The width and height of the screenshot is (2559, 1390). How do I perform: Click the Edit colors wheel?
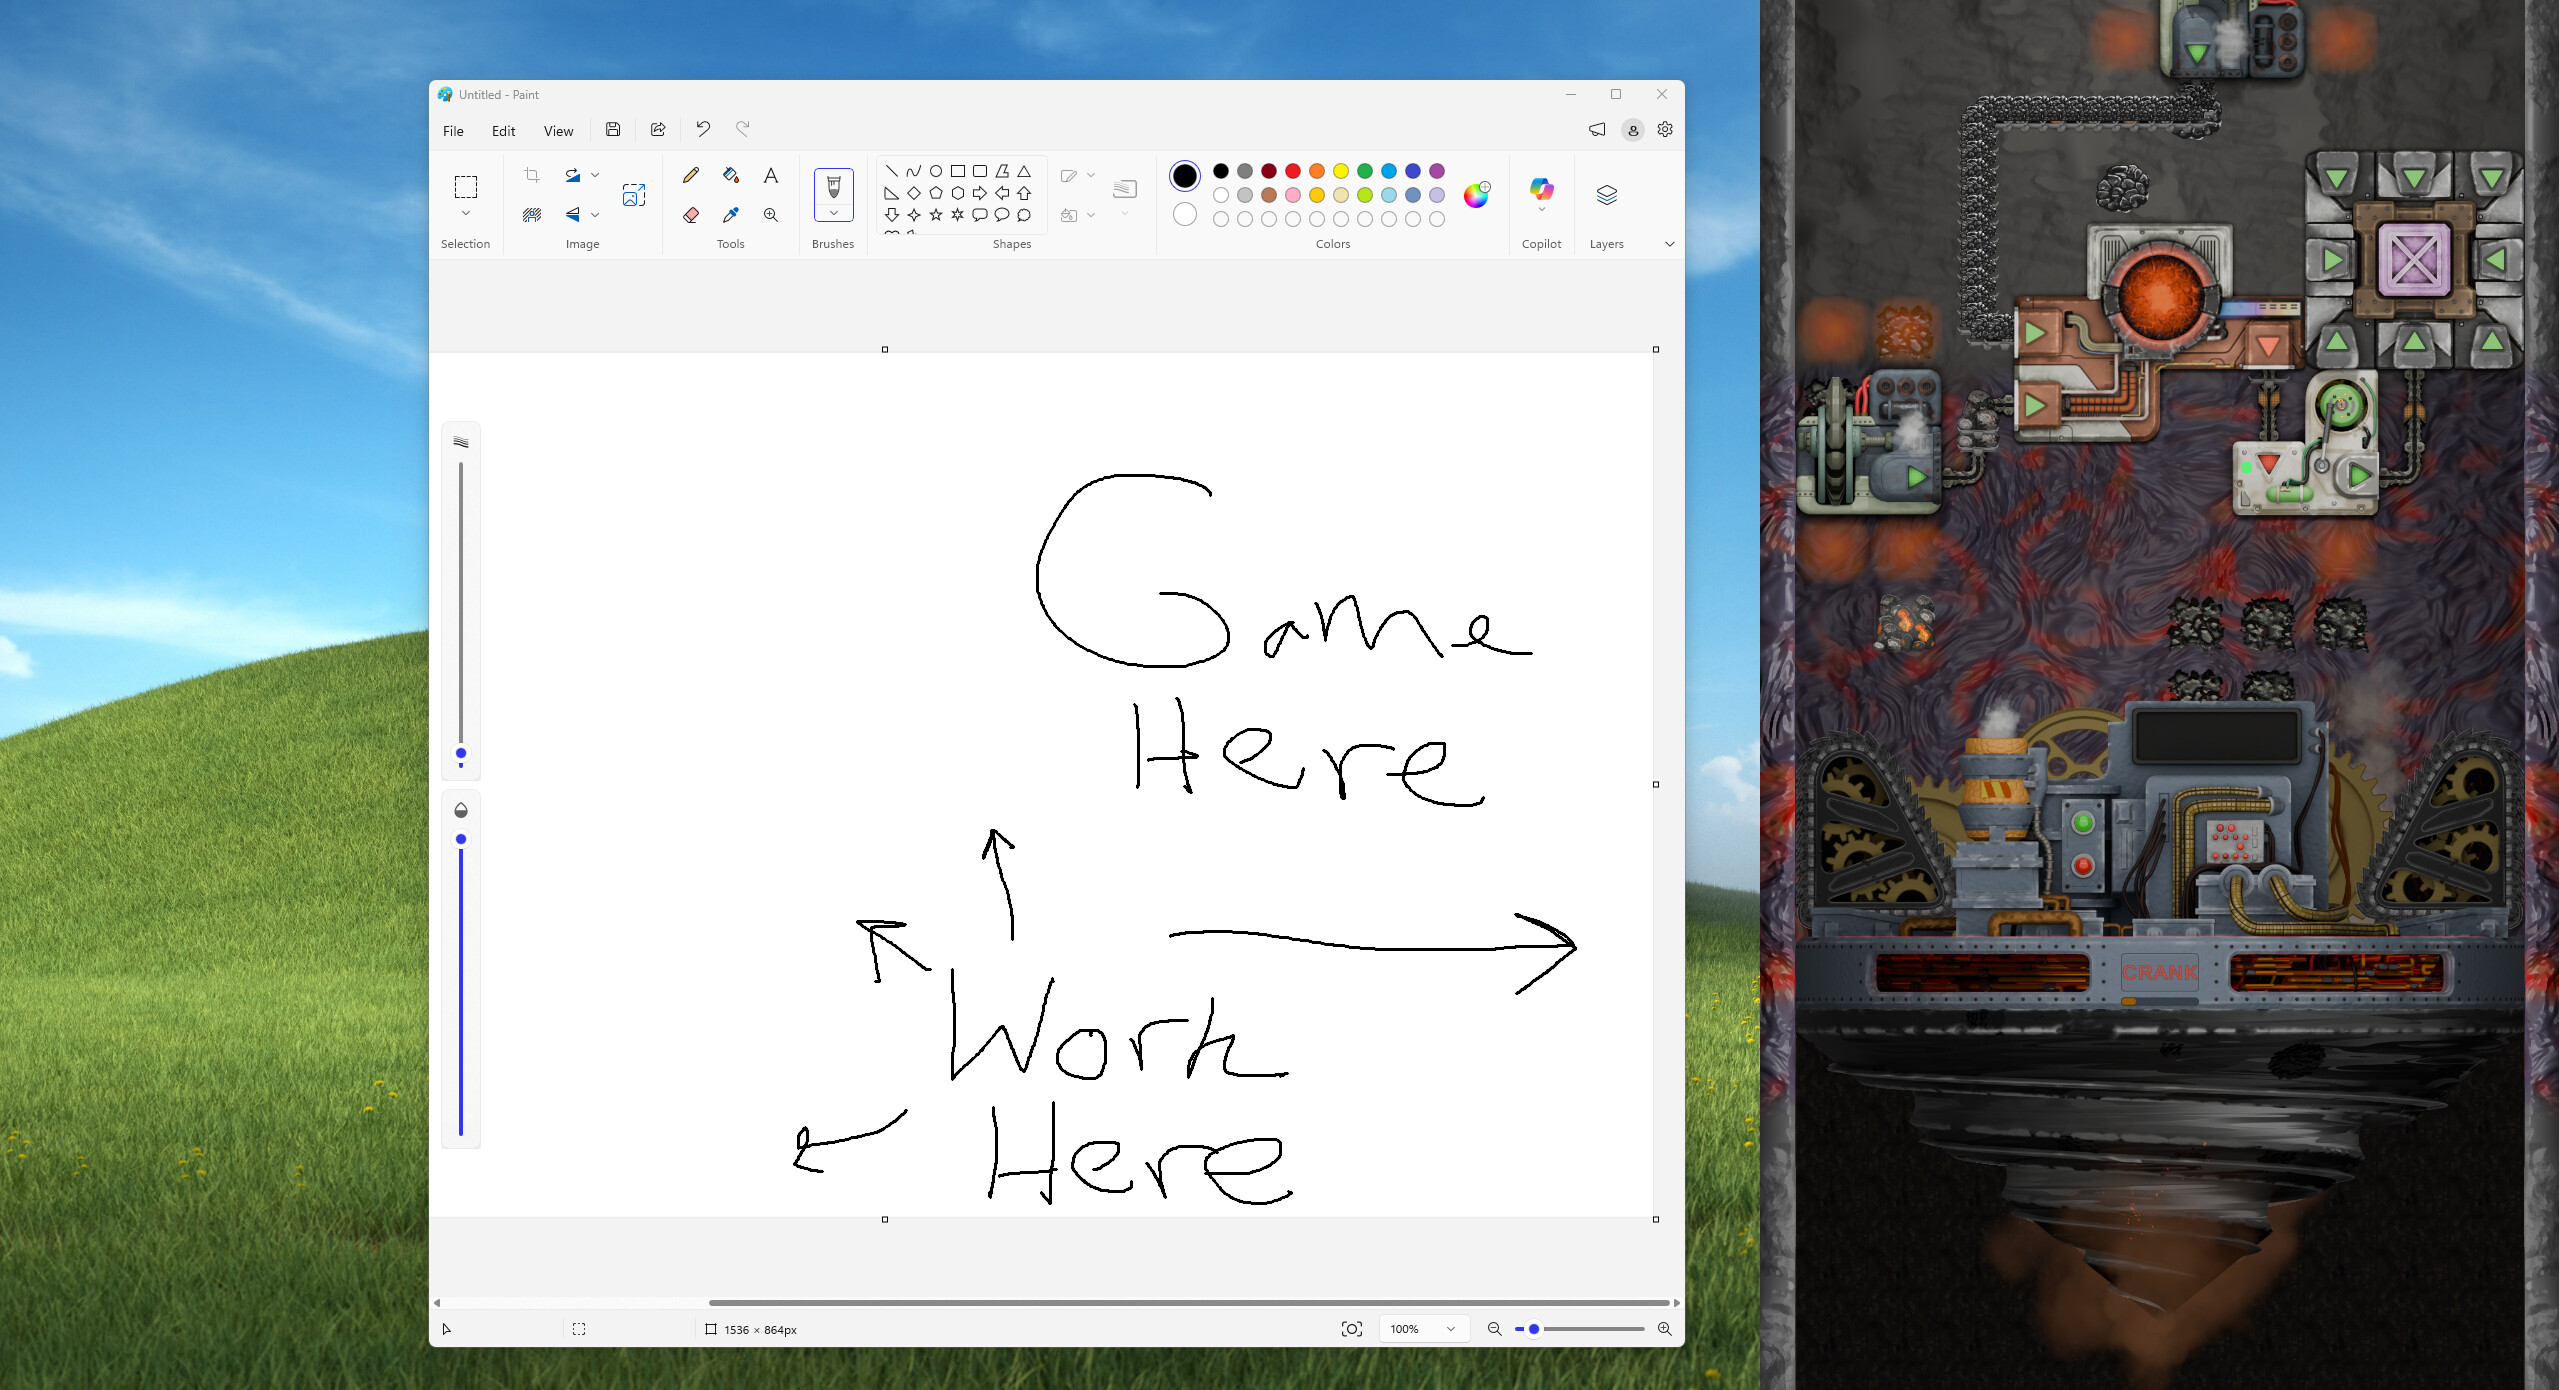click(x=1477, y=195)
